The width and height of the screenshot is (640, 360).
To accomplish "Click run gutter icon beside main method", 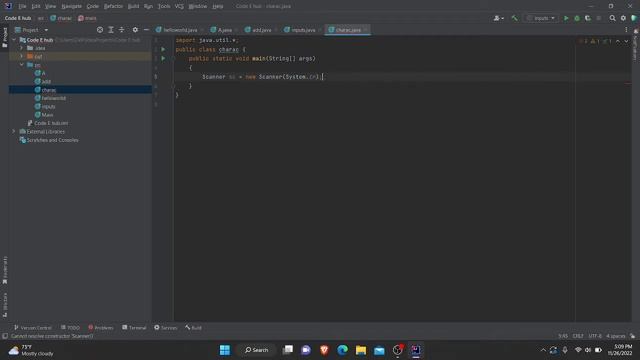I will tap(163, 58).
